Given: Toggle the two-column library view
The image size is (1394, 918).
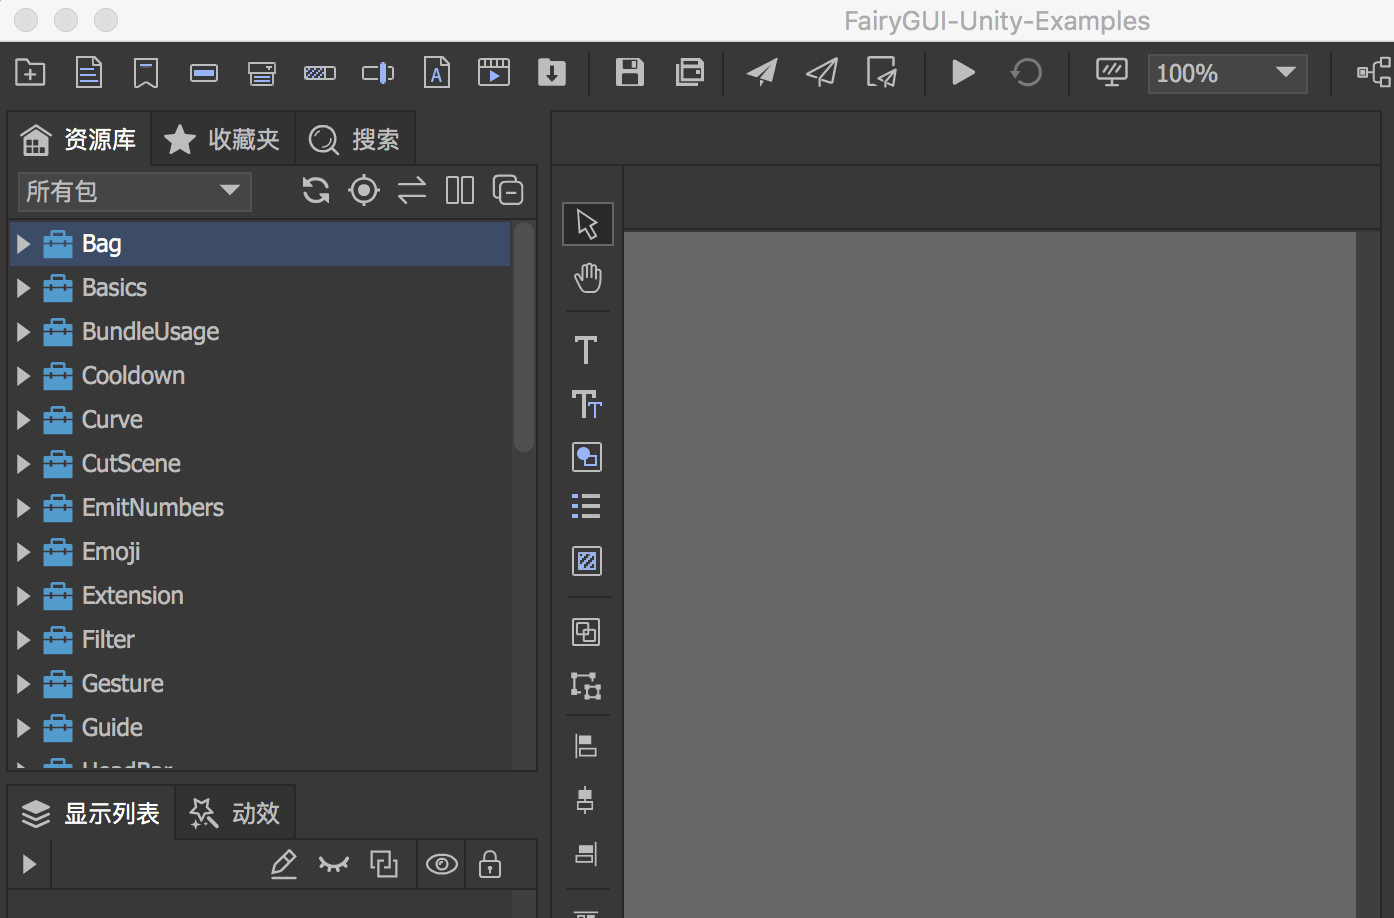Looking at the screenshot, I should tap(460, 190).
